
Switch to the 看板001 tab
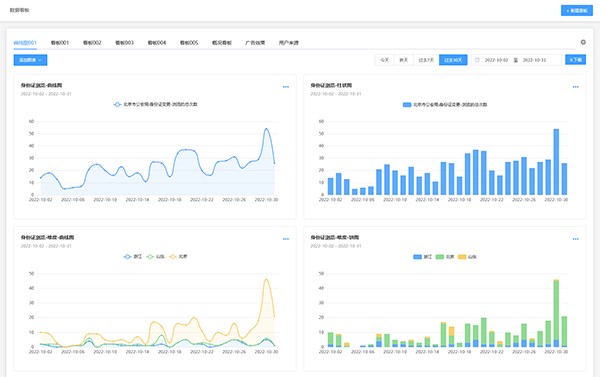click(60, 42)
